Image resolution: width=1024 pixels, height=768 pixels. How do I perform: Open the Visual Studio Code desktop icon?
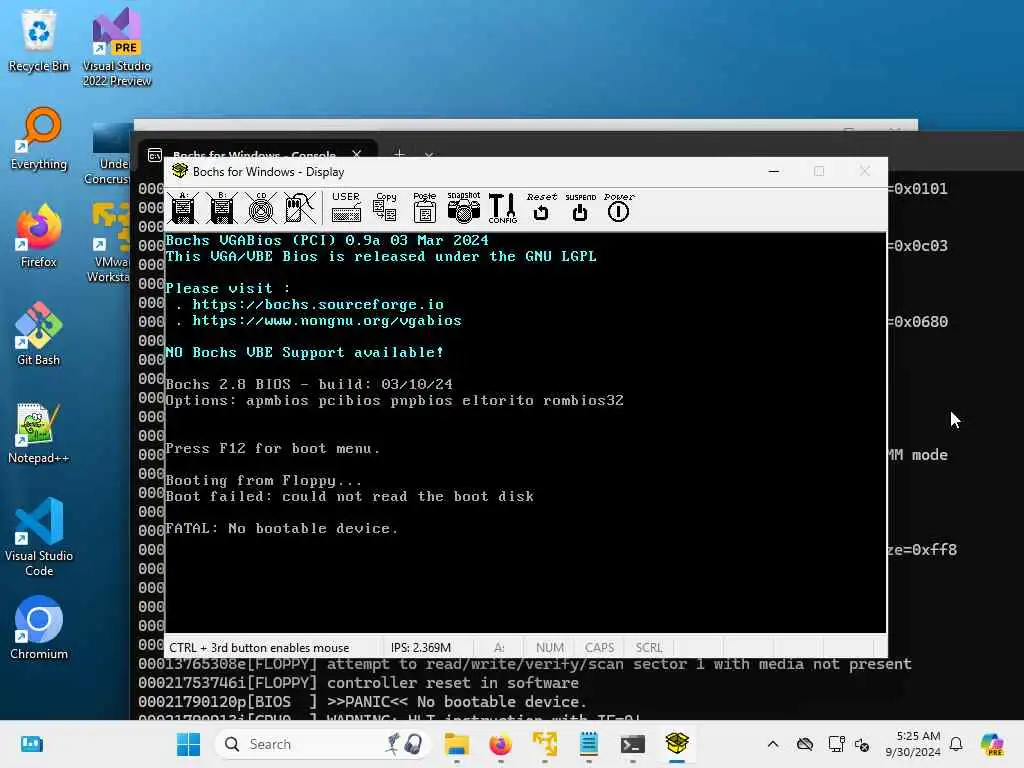point(39,537)
